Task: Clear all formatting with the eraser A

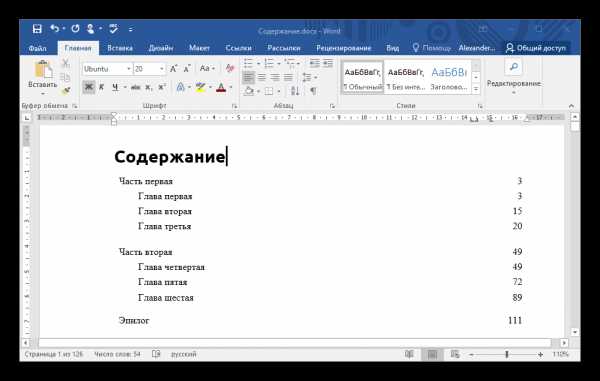Action: 230,68
